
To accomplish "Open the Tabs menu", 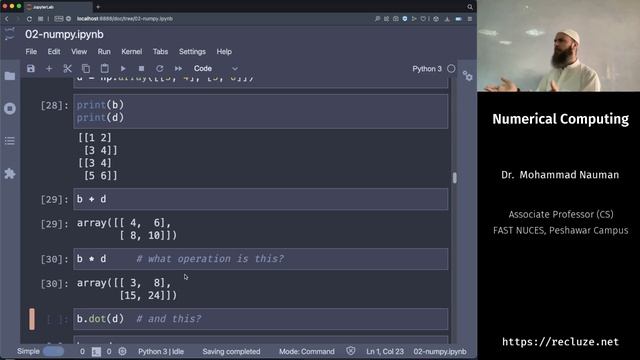I will 160,51.
